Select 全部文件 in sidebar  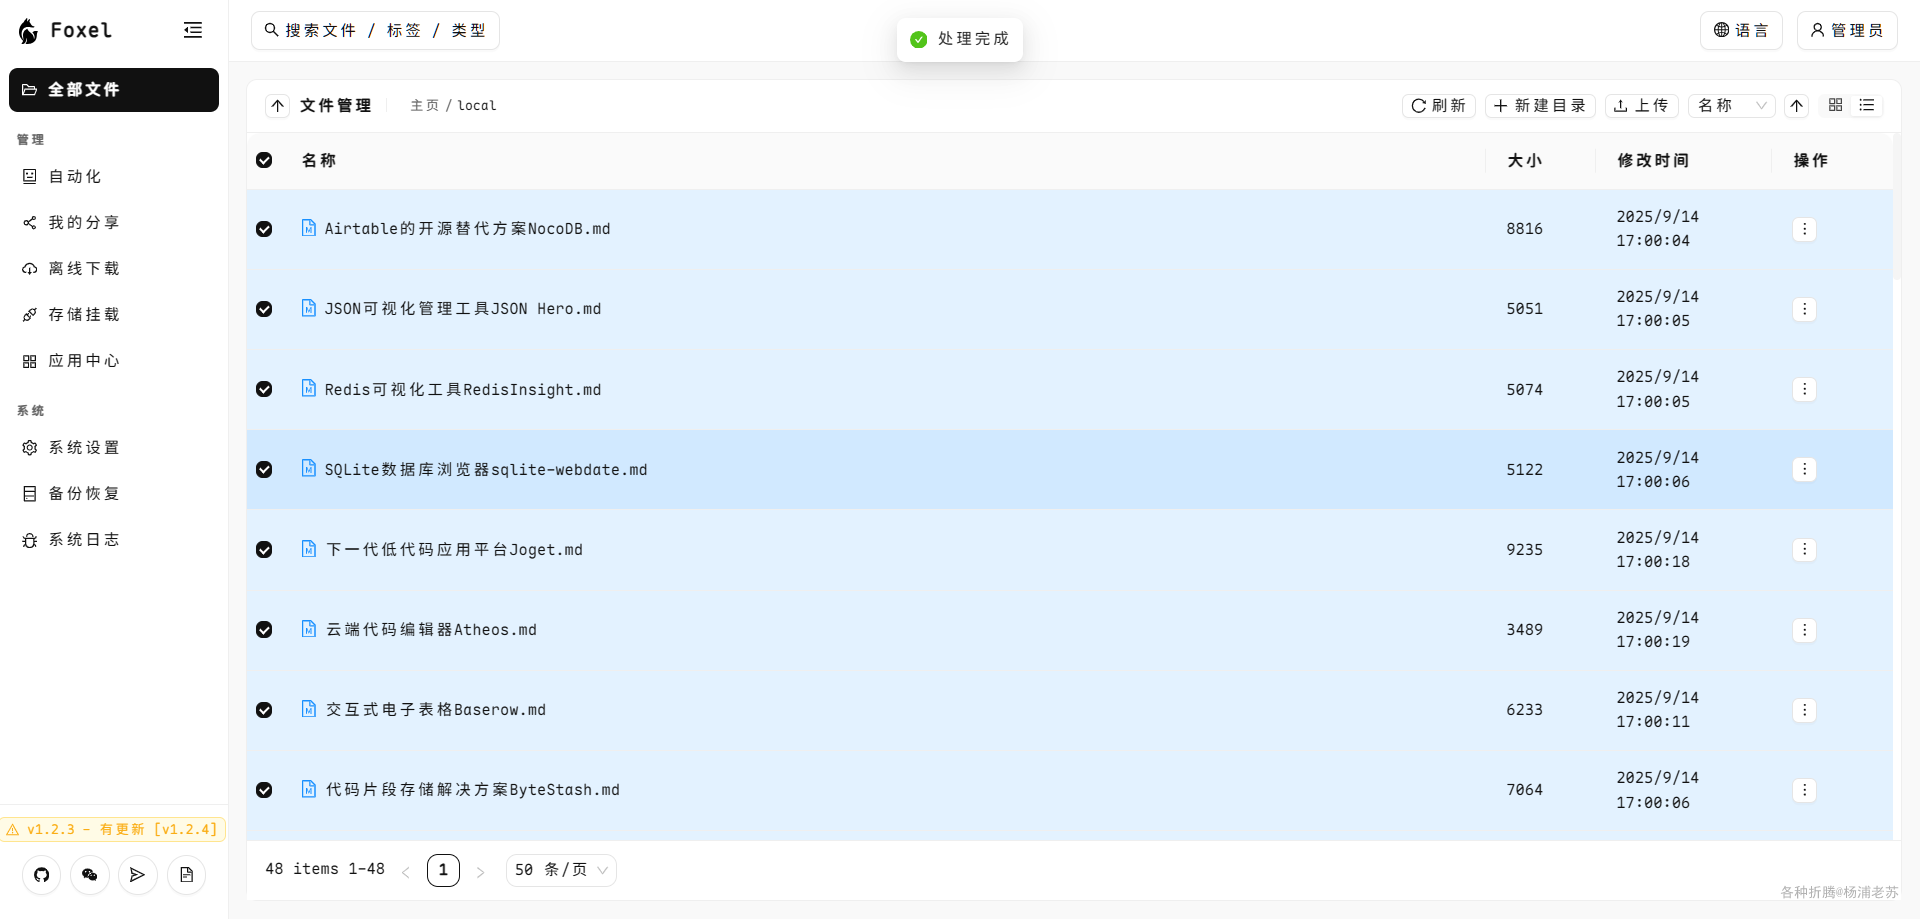114,90
